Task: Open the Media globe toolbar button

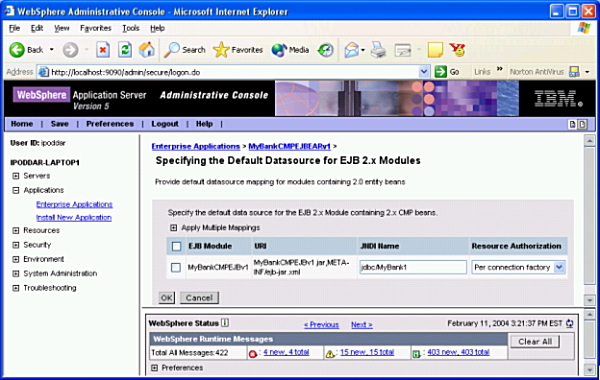Action: click(x=290, y=50)
